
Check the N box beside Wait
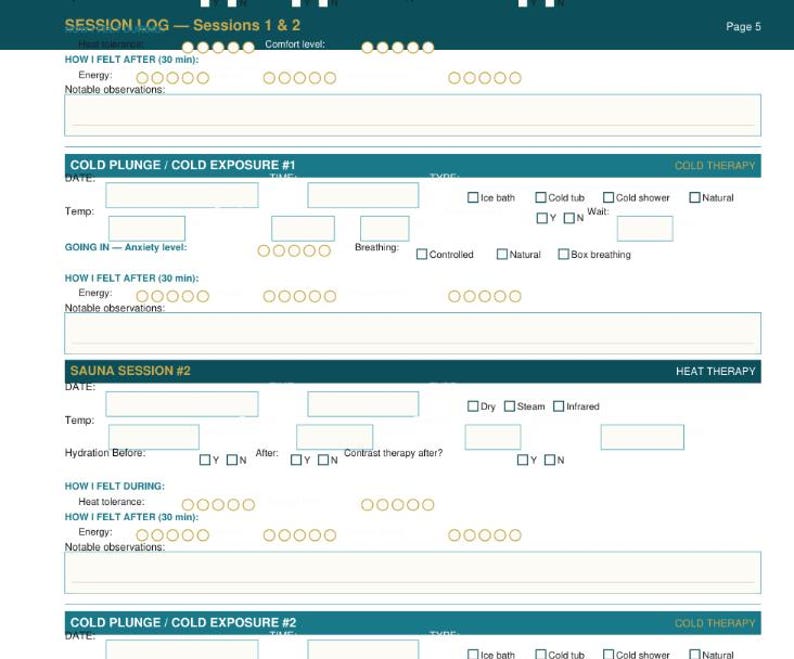click(x=569, y=218)
